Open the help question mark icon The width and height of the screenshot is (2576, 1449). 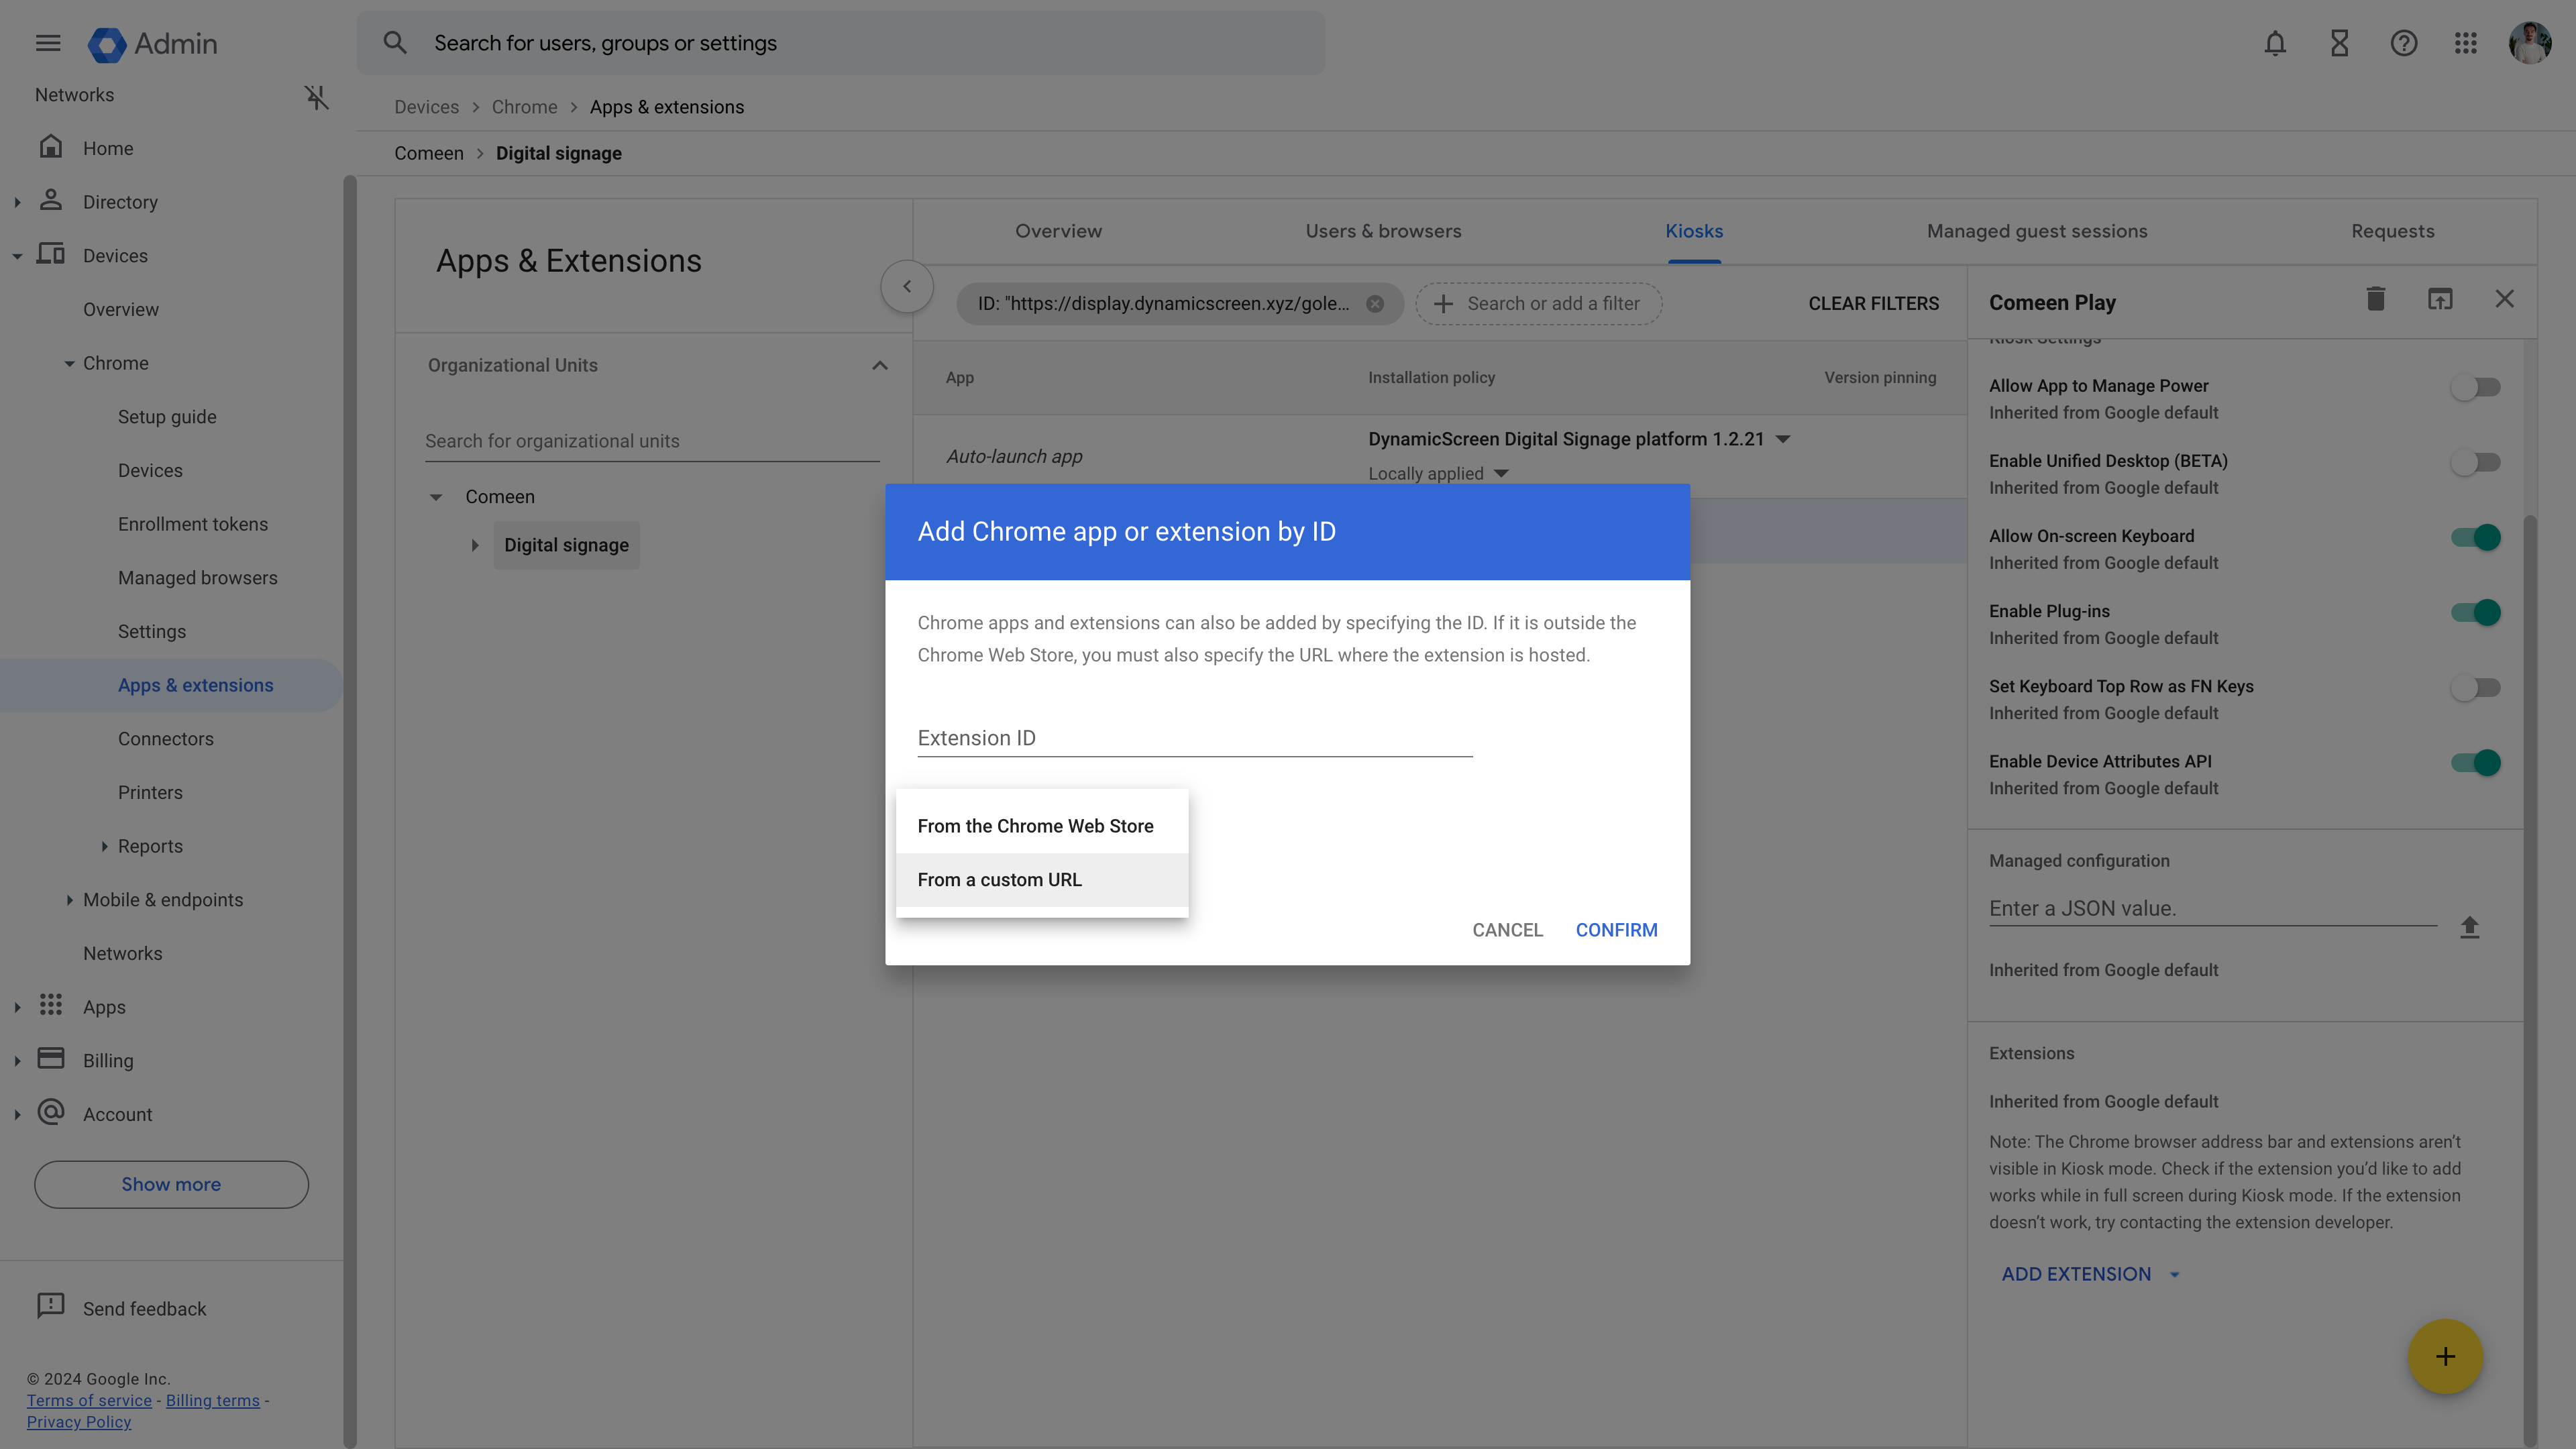point(2404,43)
